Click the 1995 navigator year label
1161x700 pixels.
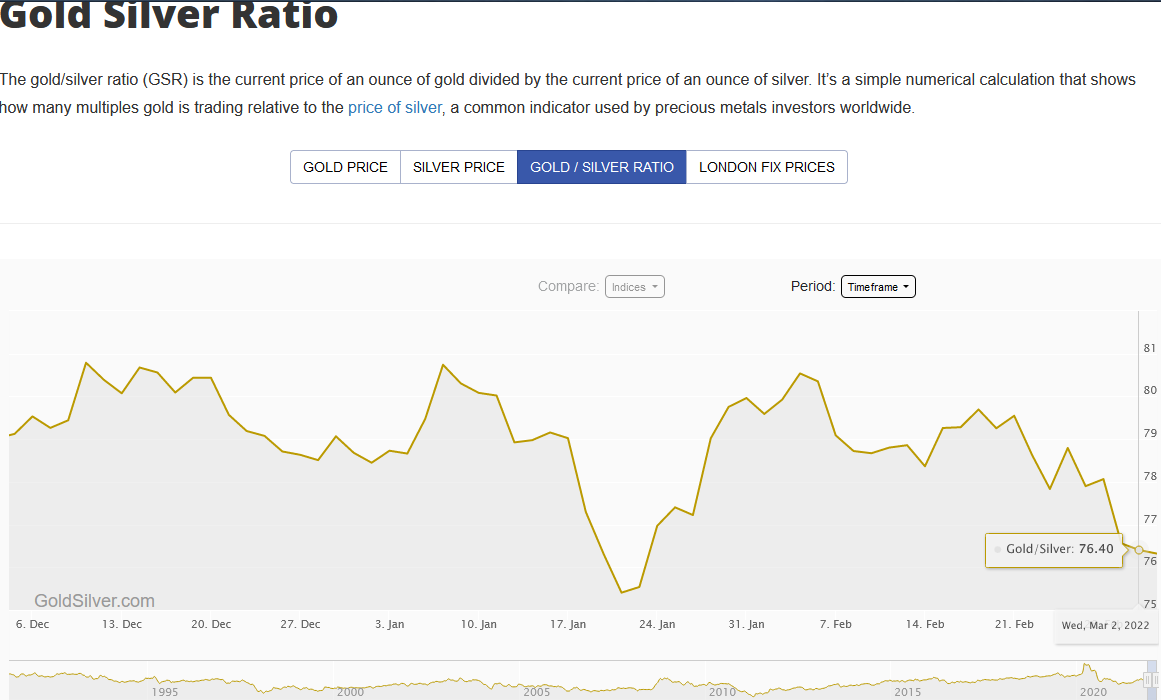tap(164, 692)
